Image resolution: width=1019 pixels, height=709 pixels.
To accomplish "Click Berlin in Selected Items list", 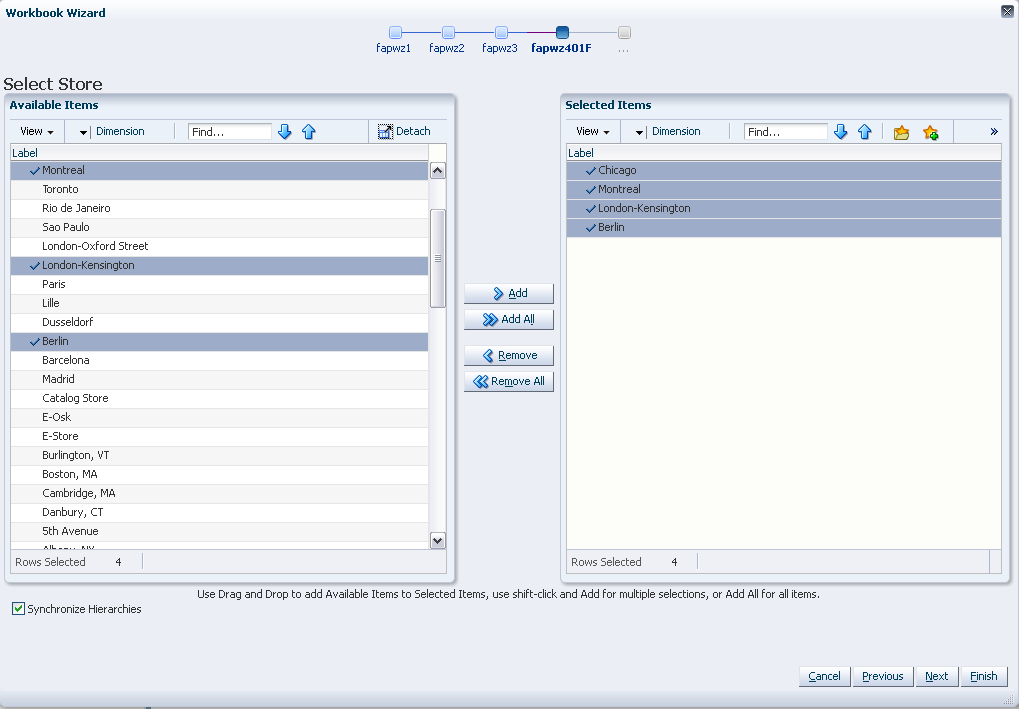I will [x=784, y=227].
